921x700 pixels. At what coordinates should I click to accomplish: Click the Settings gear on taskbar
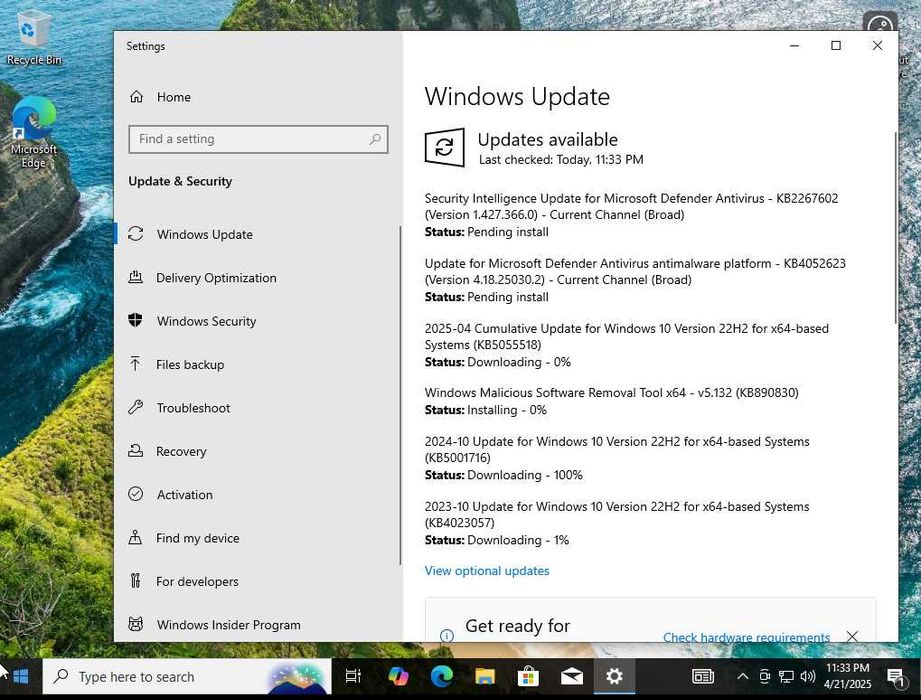614,677
